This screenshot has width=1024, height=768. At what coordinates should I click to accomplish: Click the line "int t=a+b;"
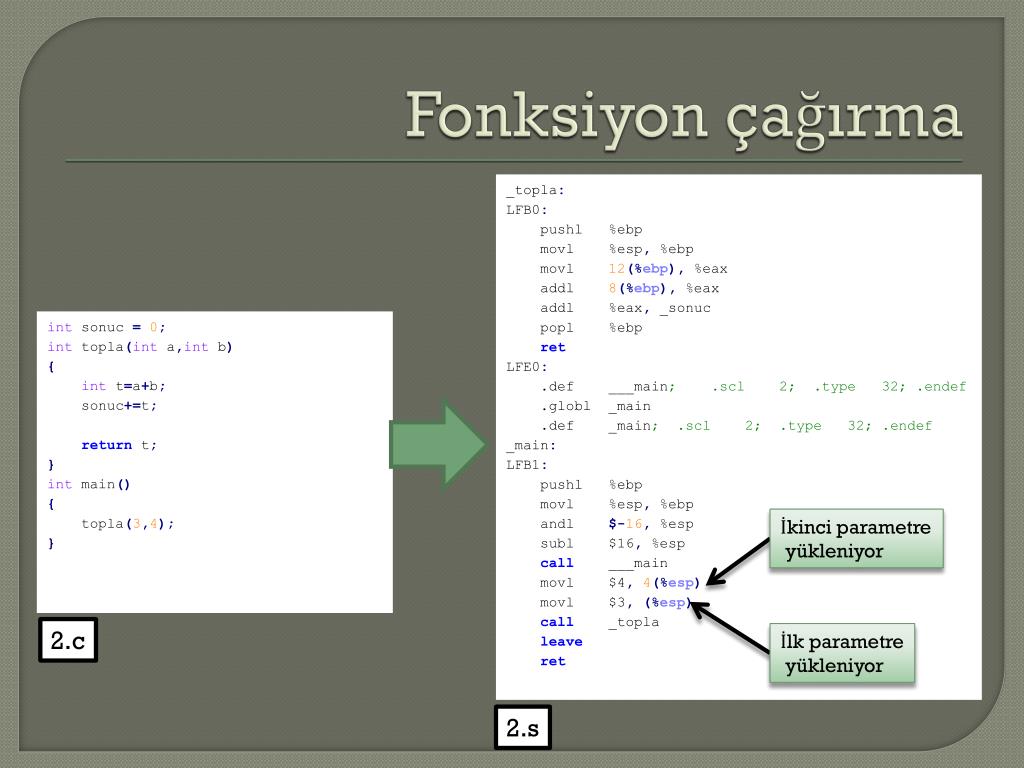pos(123,386)
